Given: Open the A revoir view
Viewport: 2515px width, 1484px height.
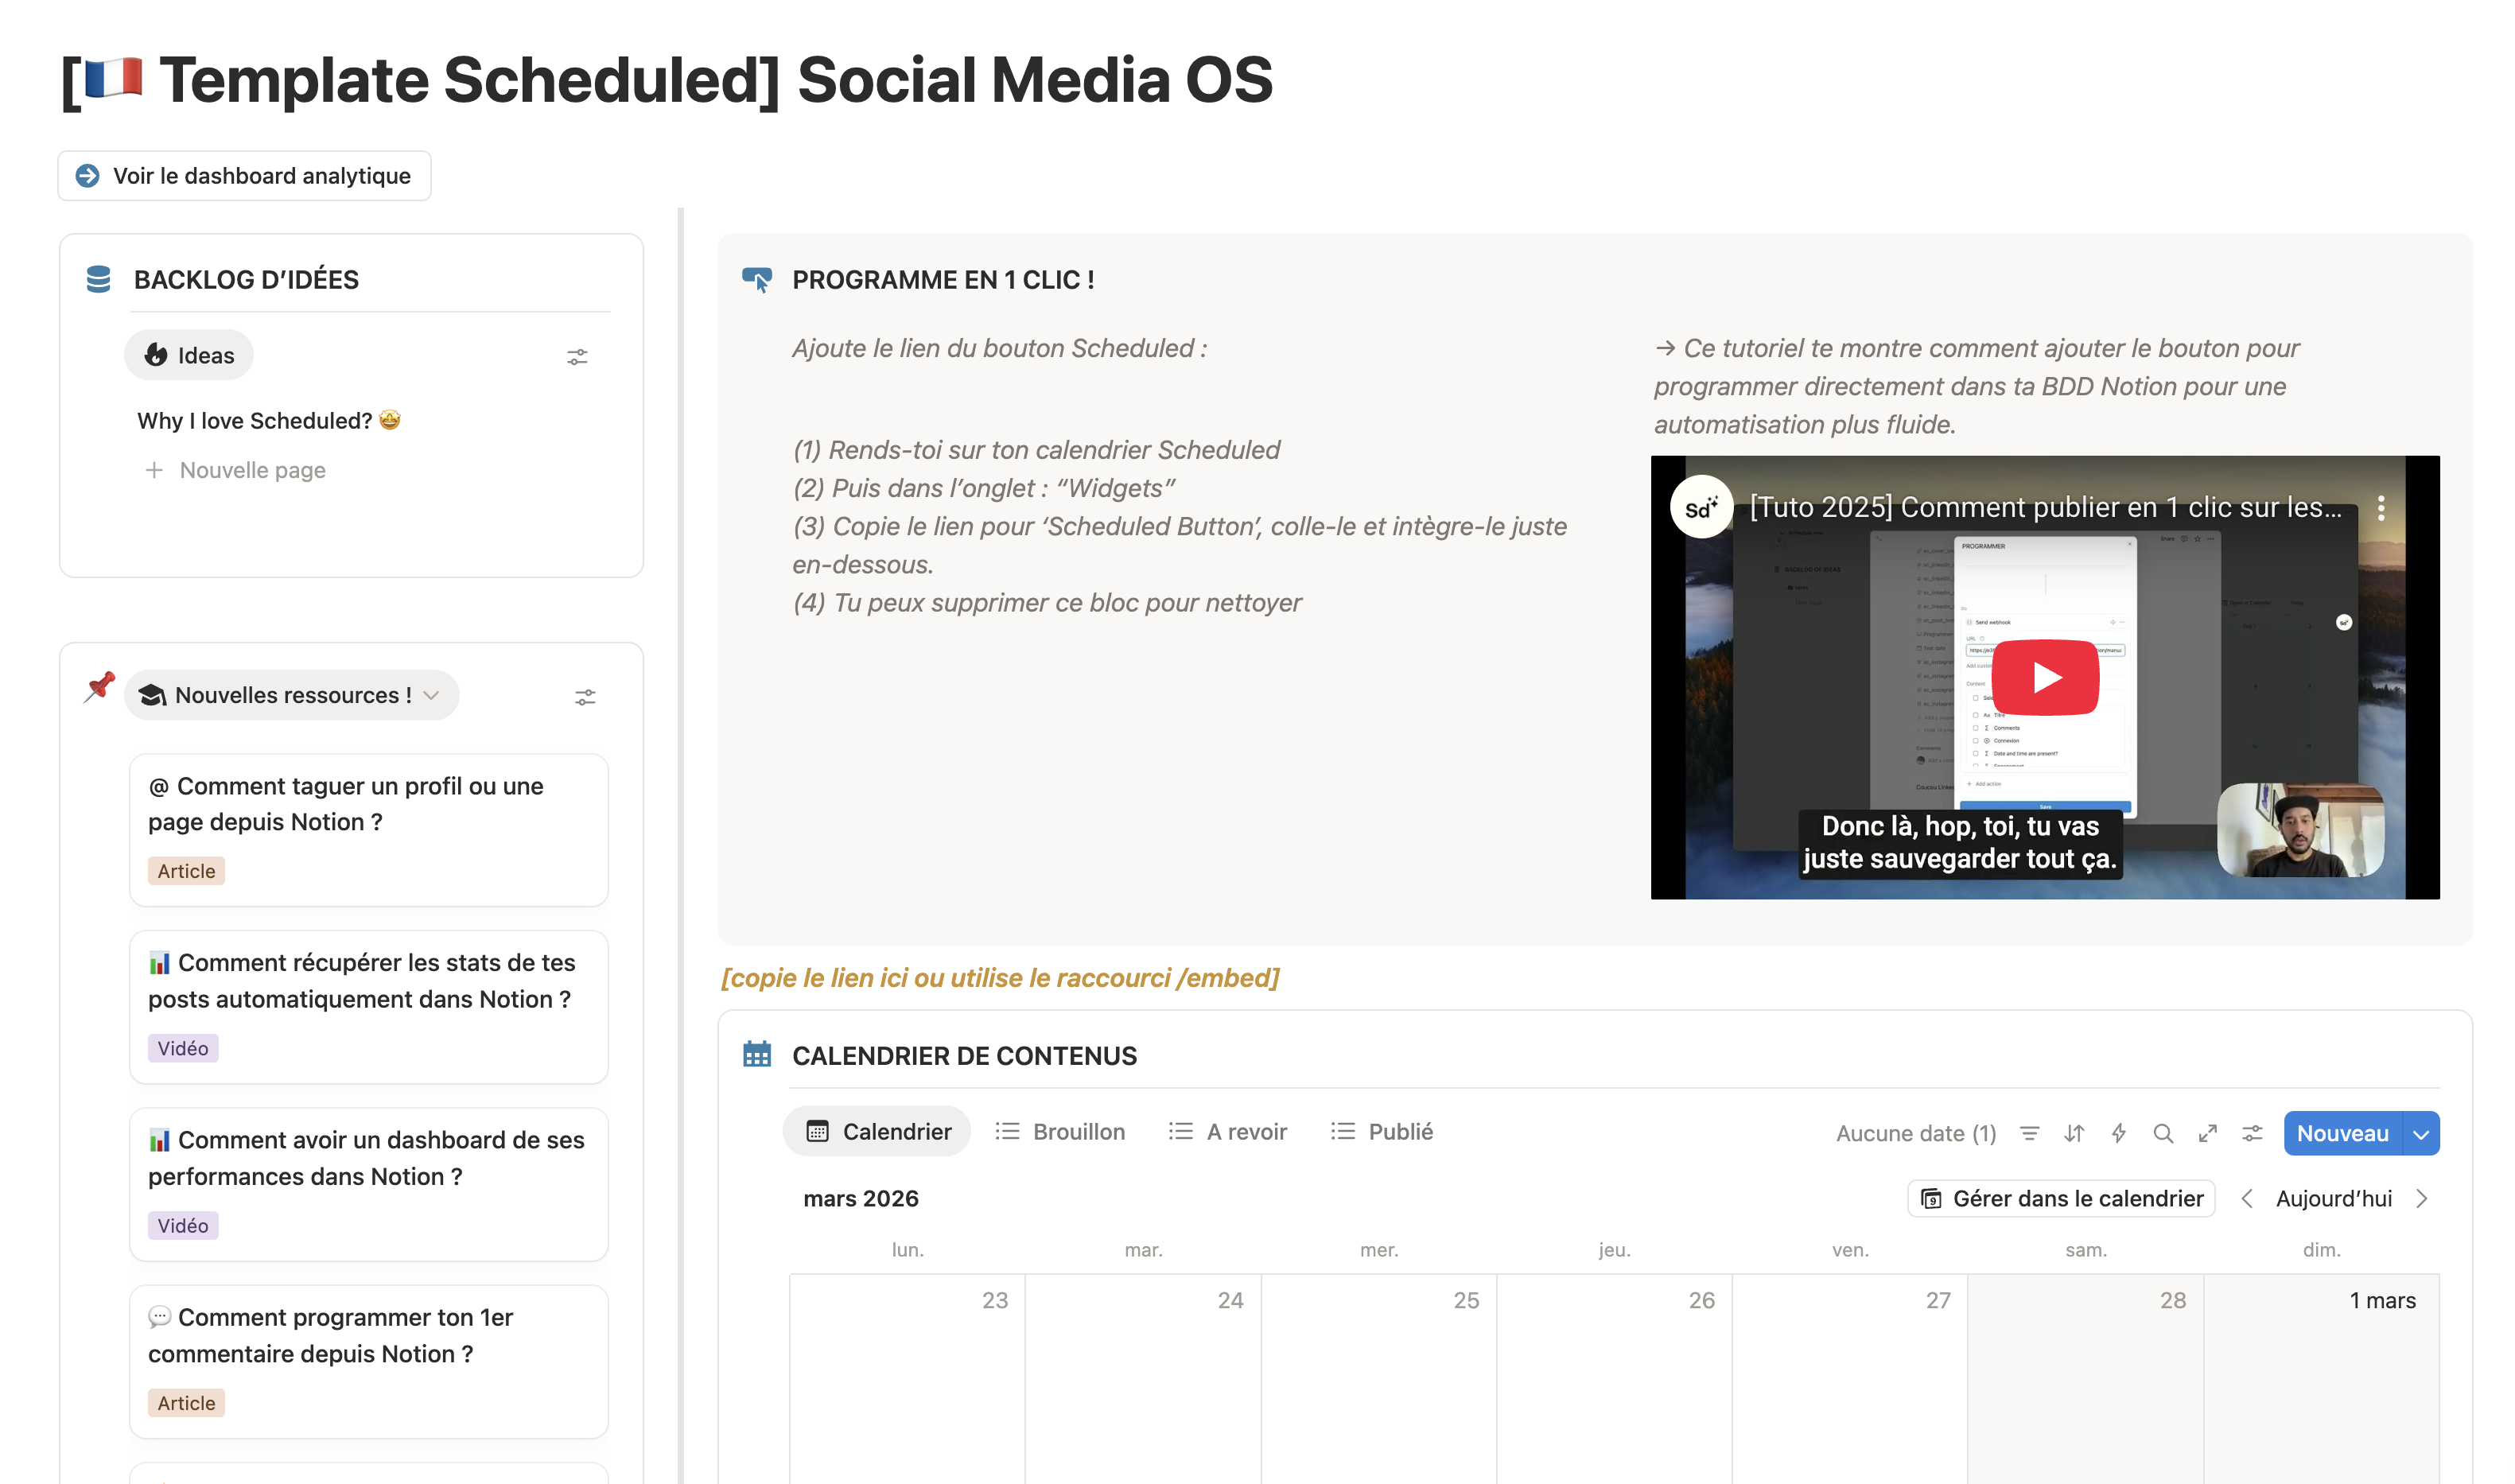Looking at the screenshot, I should point(1227,1131).
